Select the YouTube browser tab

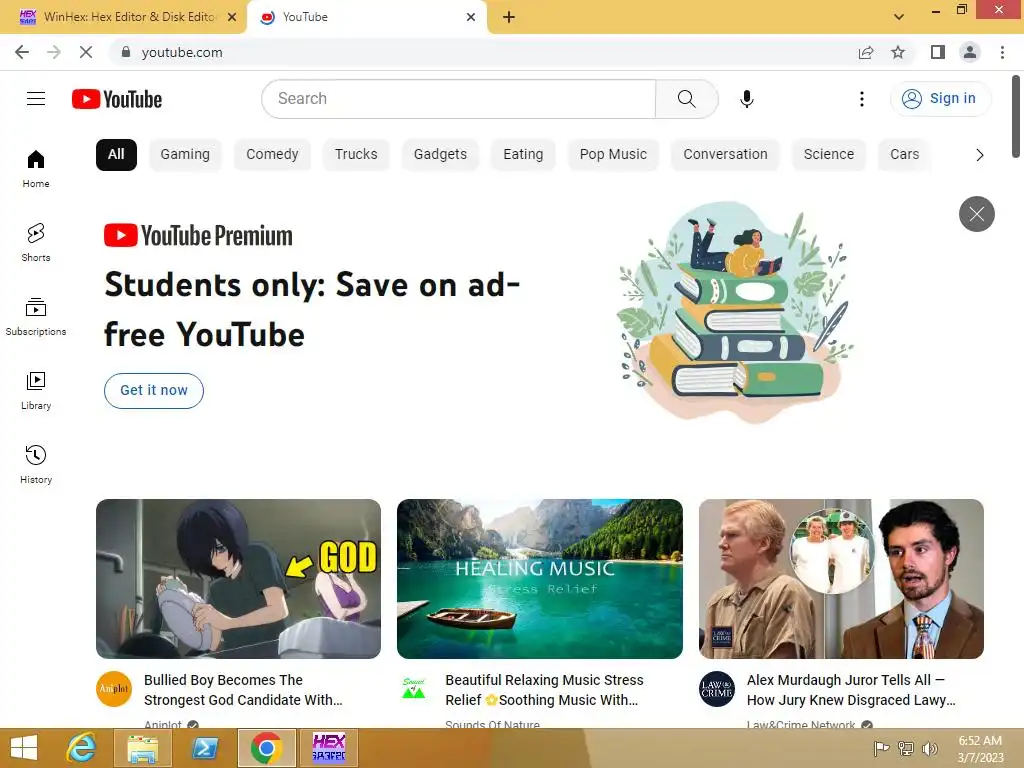point(366,17)
